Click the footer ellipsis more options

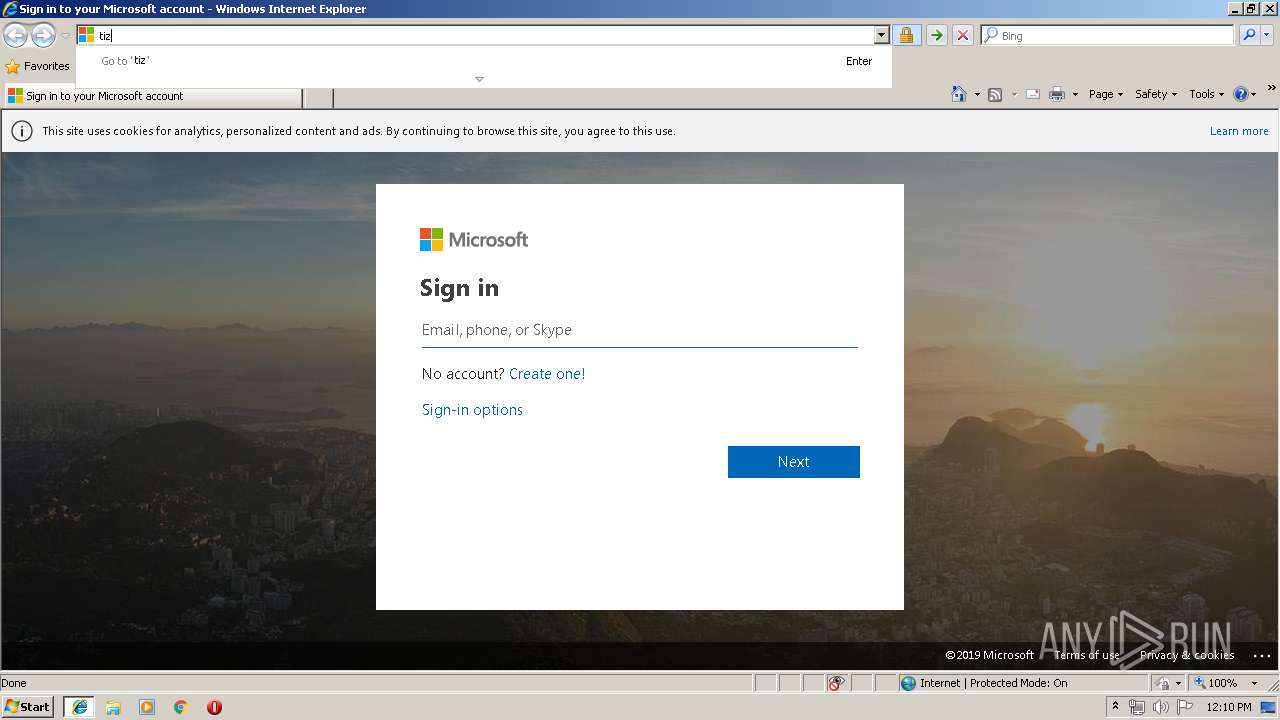1261,656
